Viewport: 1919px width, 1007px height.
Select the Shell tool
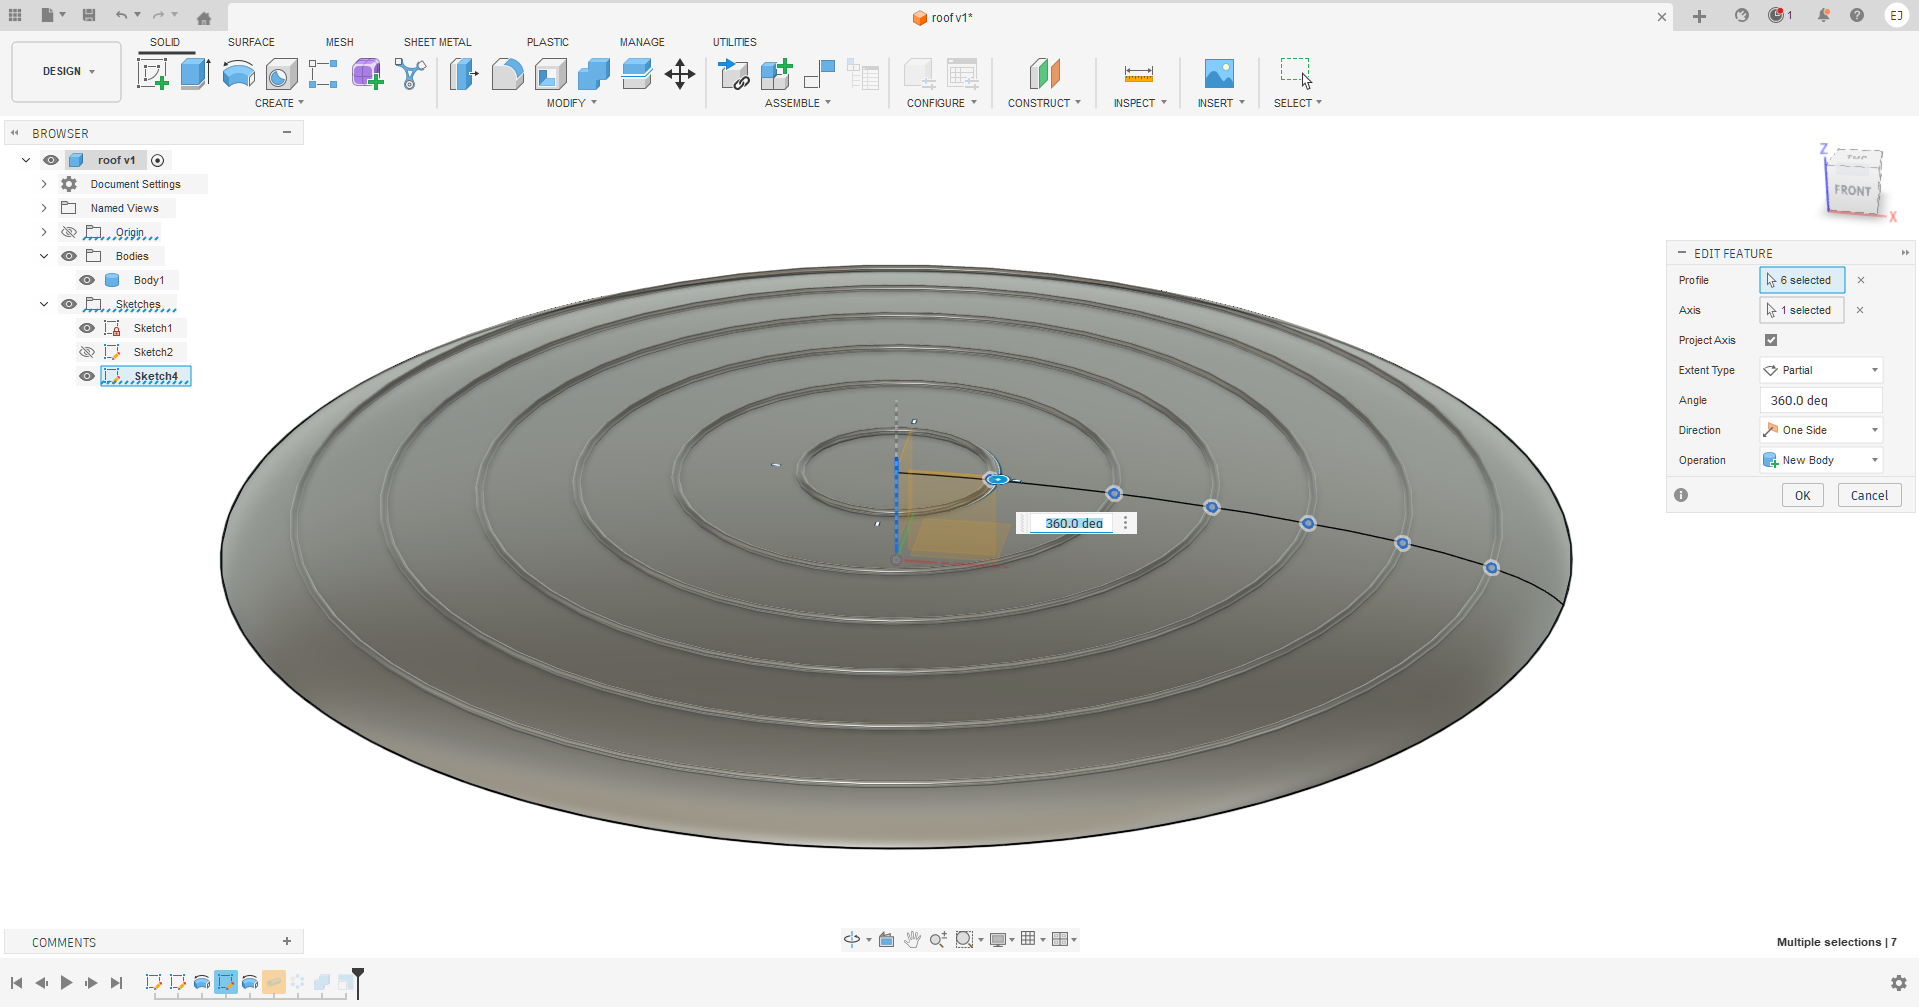click(x=550, y=74)
